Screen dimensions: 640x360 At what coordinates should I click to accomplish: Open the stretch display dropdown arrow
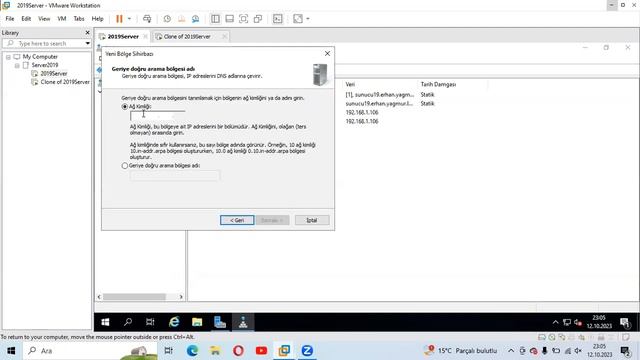(x=308, y=19)
